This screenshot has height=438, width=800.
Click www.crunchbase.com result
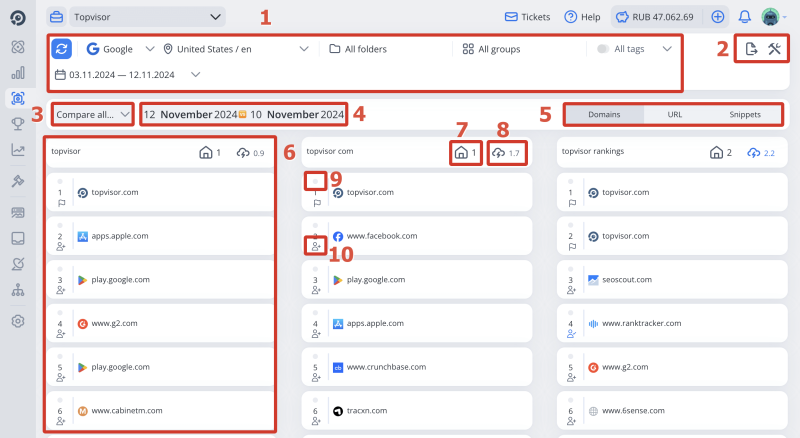point(386,367)
